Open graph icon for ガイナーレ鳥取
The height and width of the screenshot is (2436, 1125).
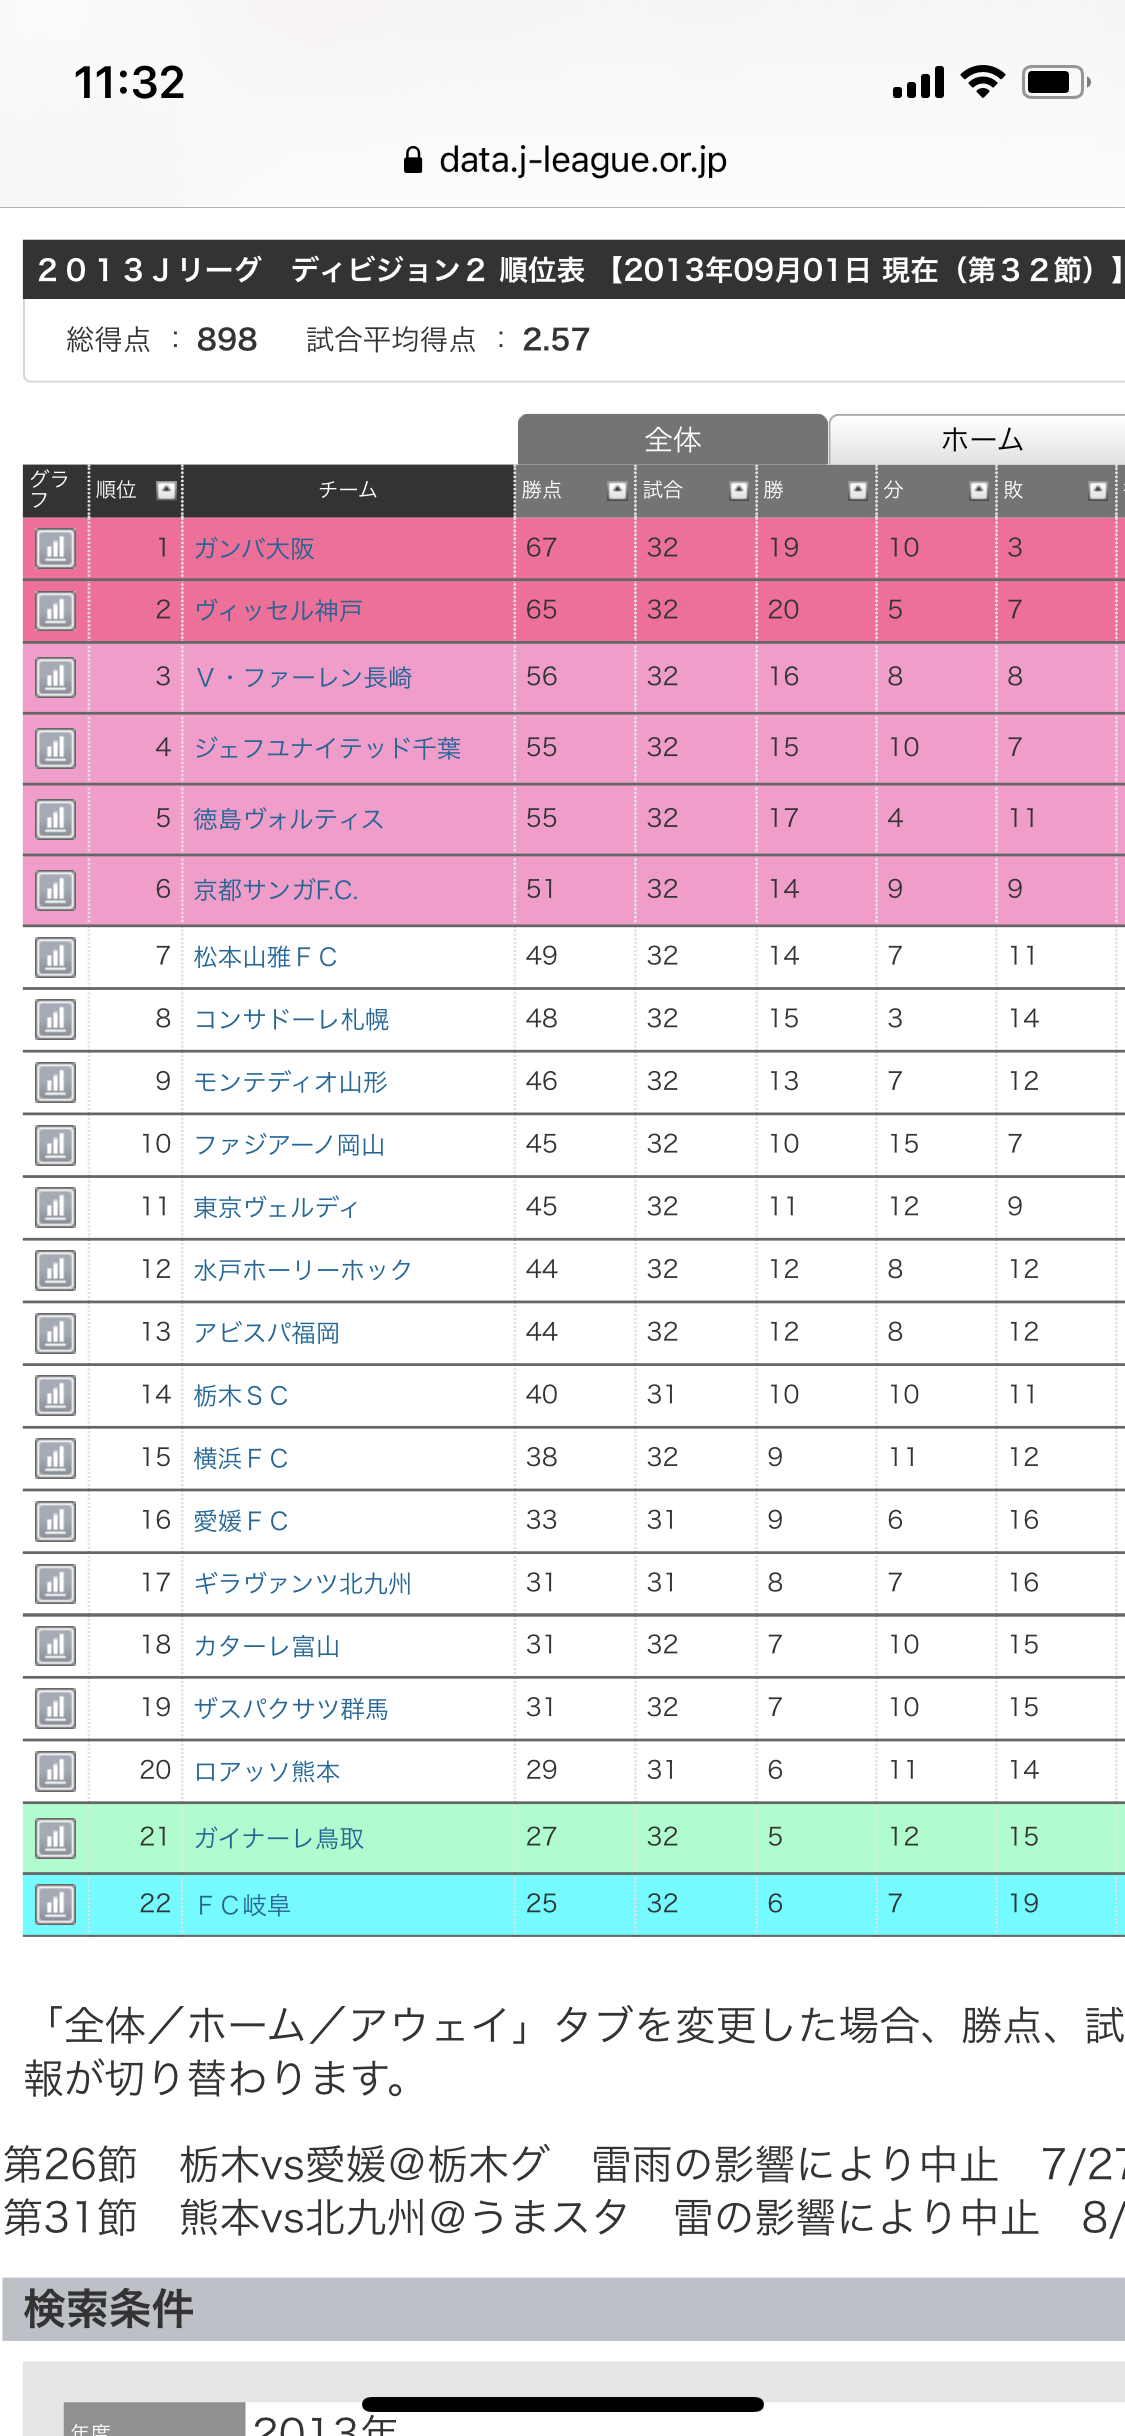click(55, 1837)
